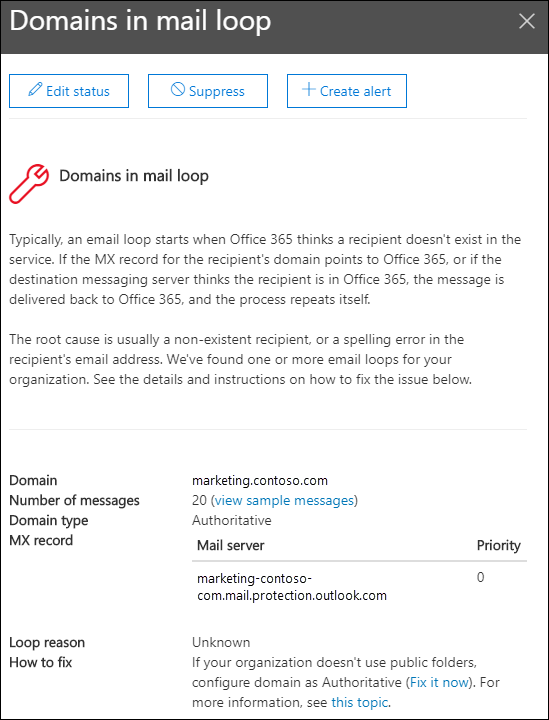Click the Authoritative domain type value
Image resolution: width=549 pixels, height=720 pixels.
(x=232, y=520)
